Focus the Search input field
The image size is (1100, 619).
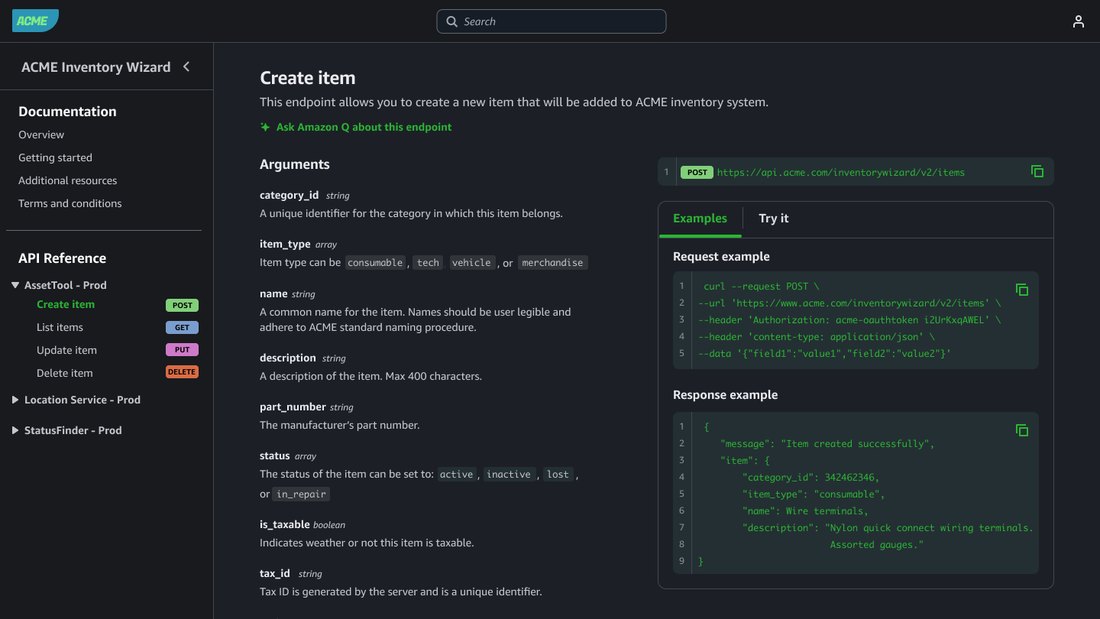(551, 22)
